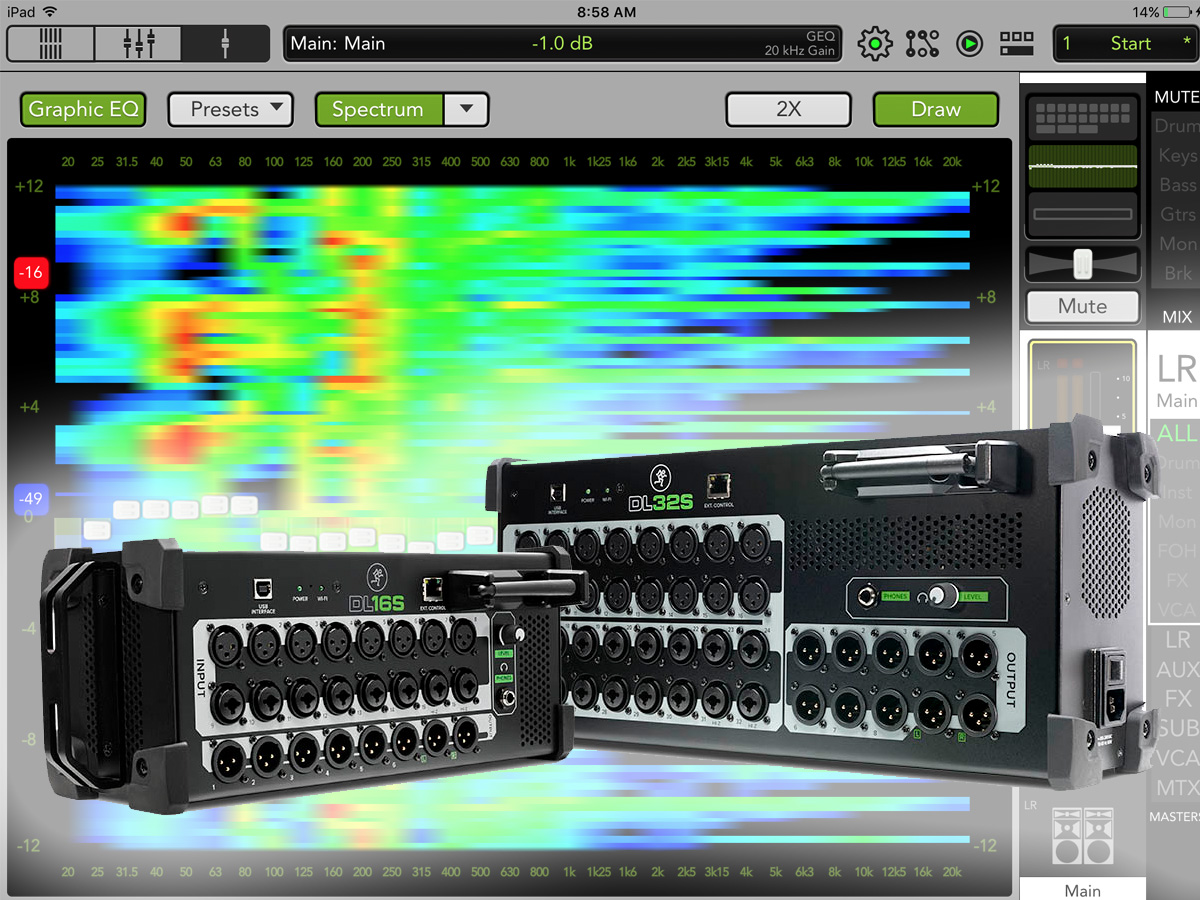Toggle the Mon mute group
Viewport: 1200px width, 900px height.
(1176, 244)
